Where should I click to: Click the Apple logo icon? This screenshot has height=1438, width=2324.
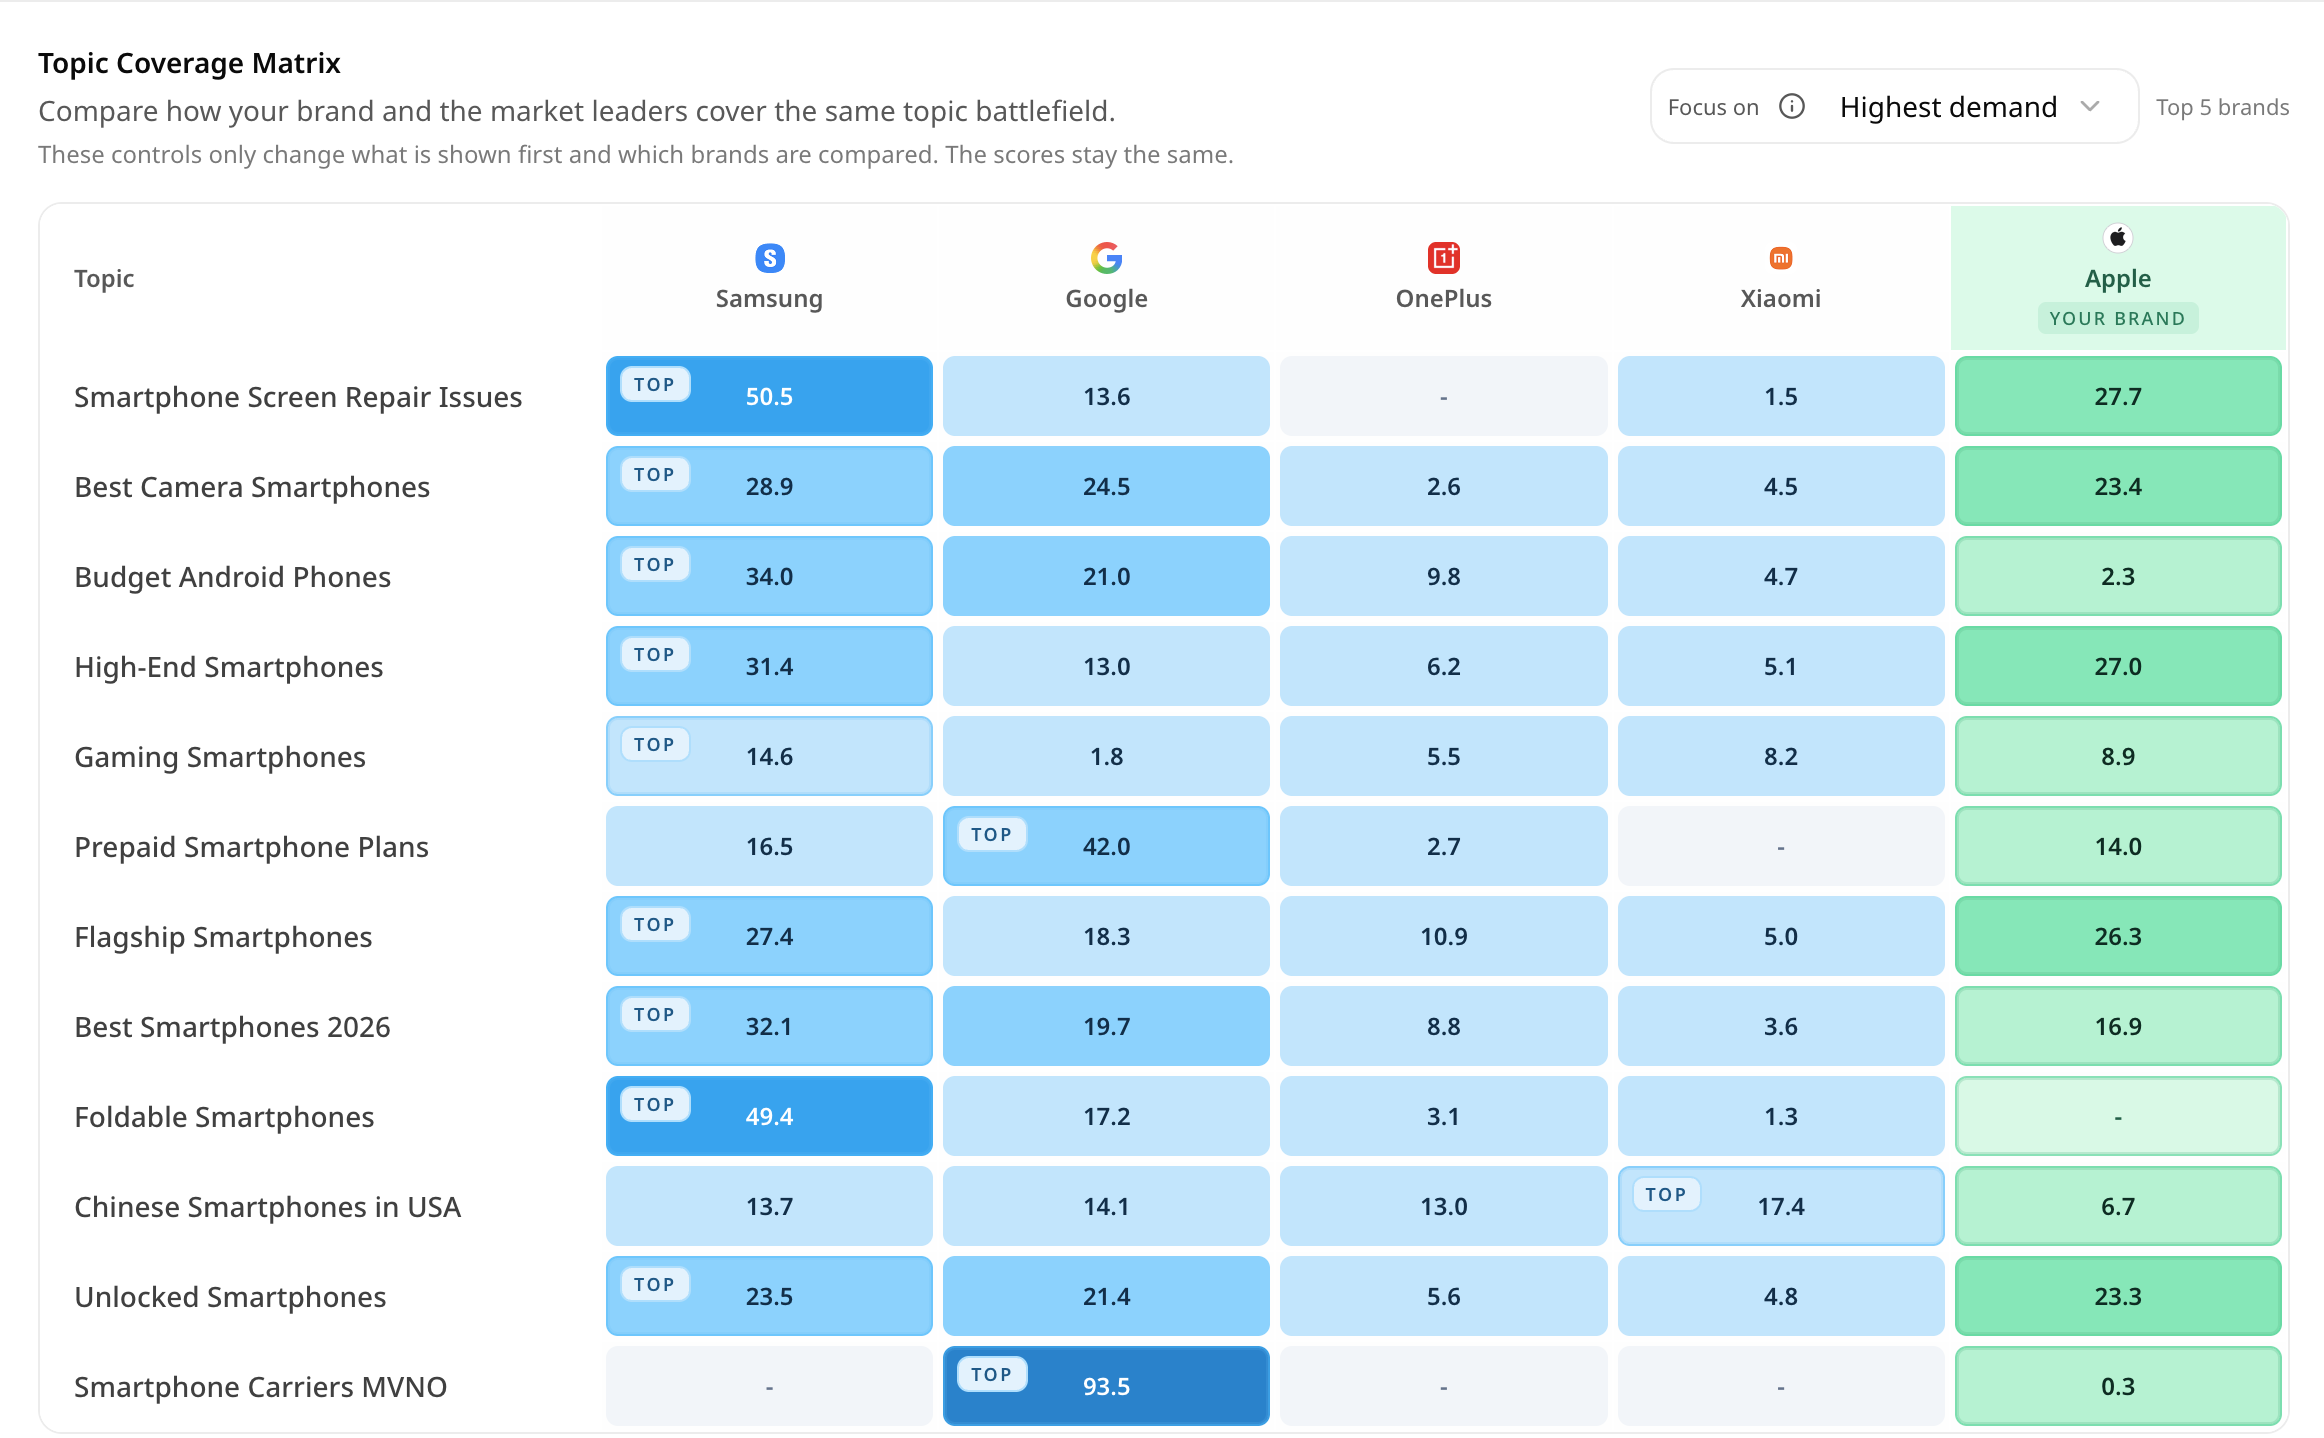[2118, 238]
